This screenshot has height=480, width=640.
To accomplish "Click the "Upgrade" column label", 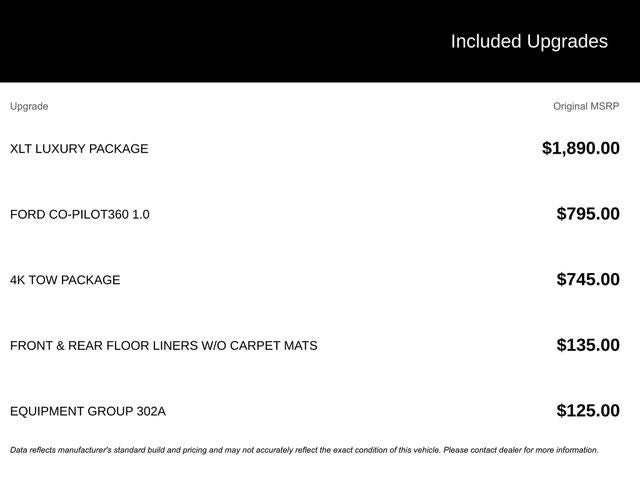I will click(x=29, y=106).
